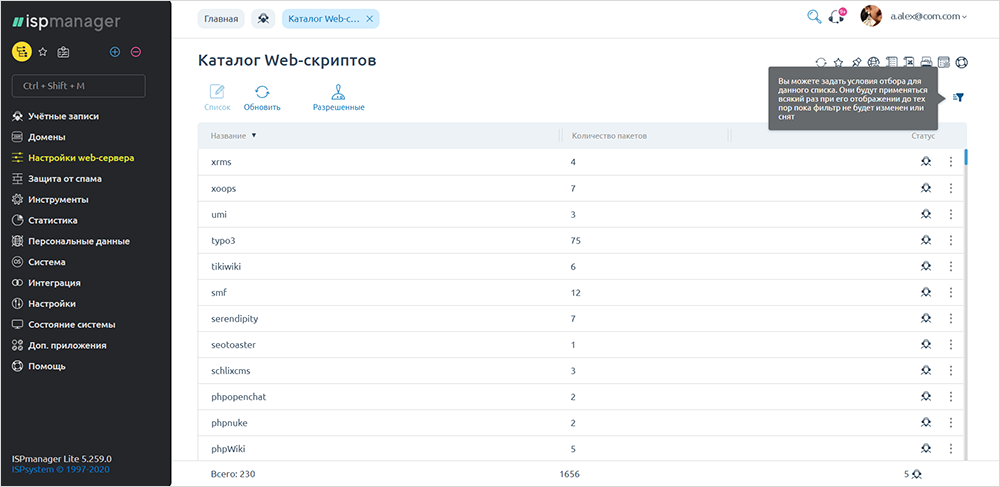Click the search magnifier icon
The image size is (1000, 487).
(x=814, y=17)
